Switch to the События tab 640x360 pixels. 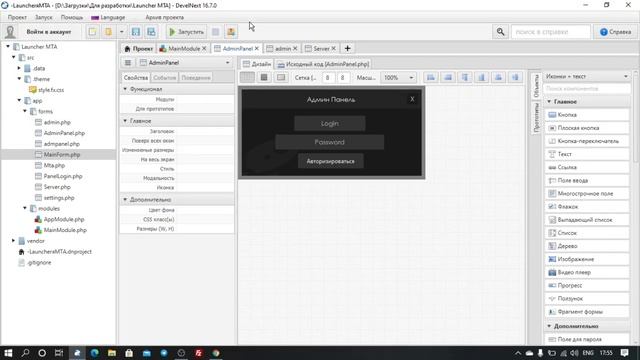pyautogui.click(x=164, y=78)
